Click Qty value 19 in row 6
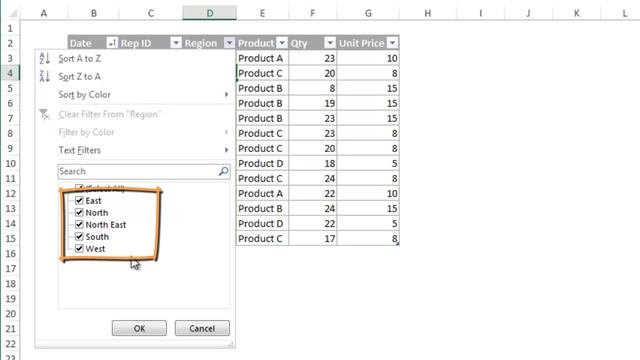Viewport: 640px width, 360px height. coord(313,103)
